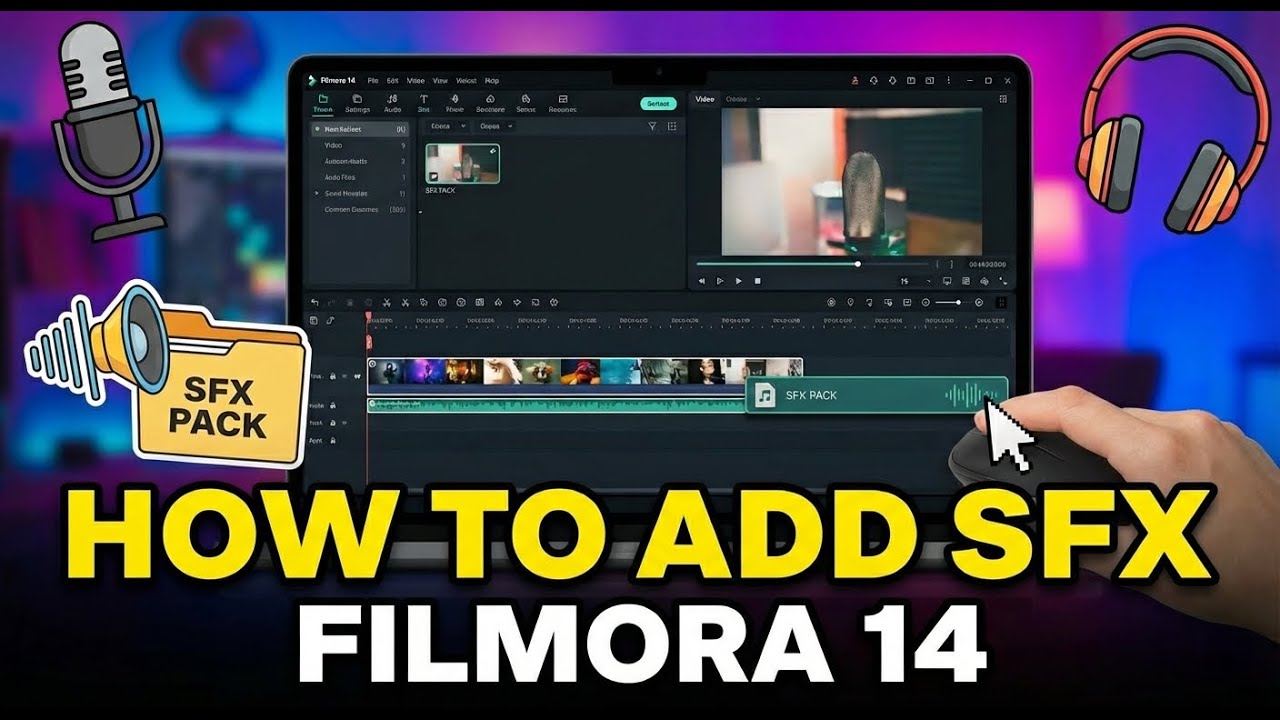Image resolution: width=1280 pixels, height=720 pixels.
Task: Toggle the lock on the green audio track
Action: [333, 405]
